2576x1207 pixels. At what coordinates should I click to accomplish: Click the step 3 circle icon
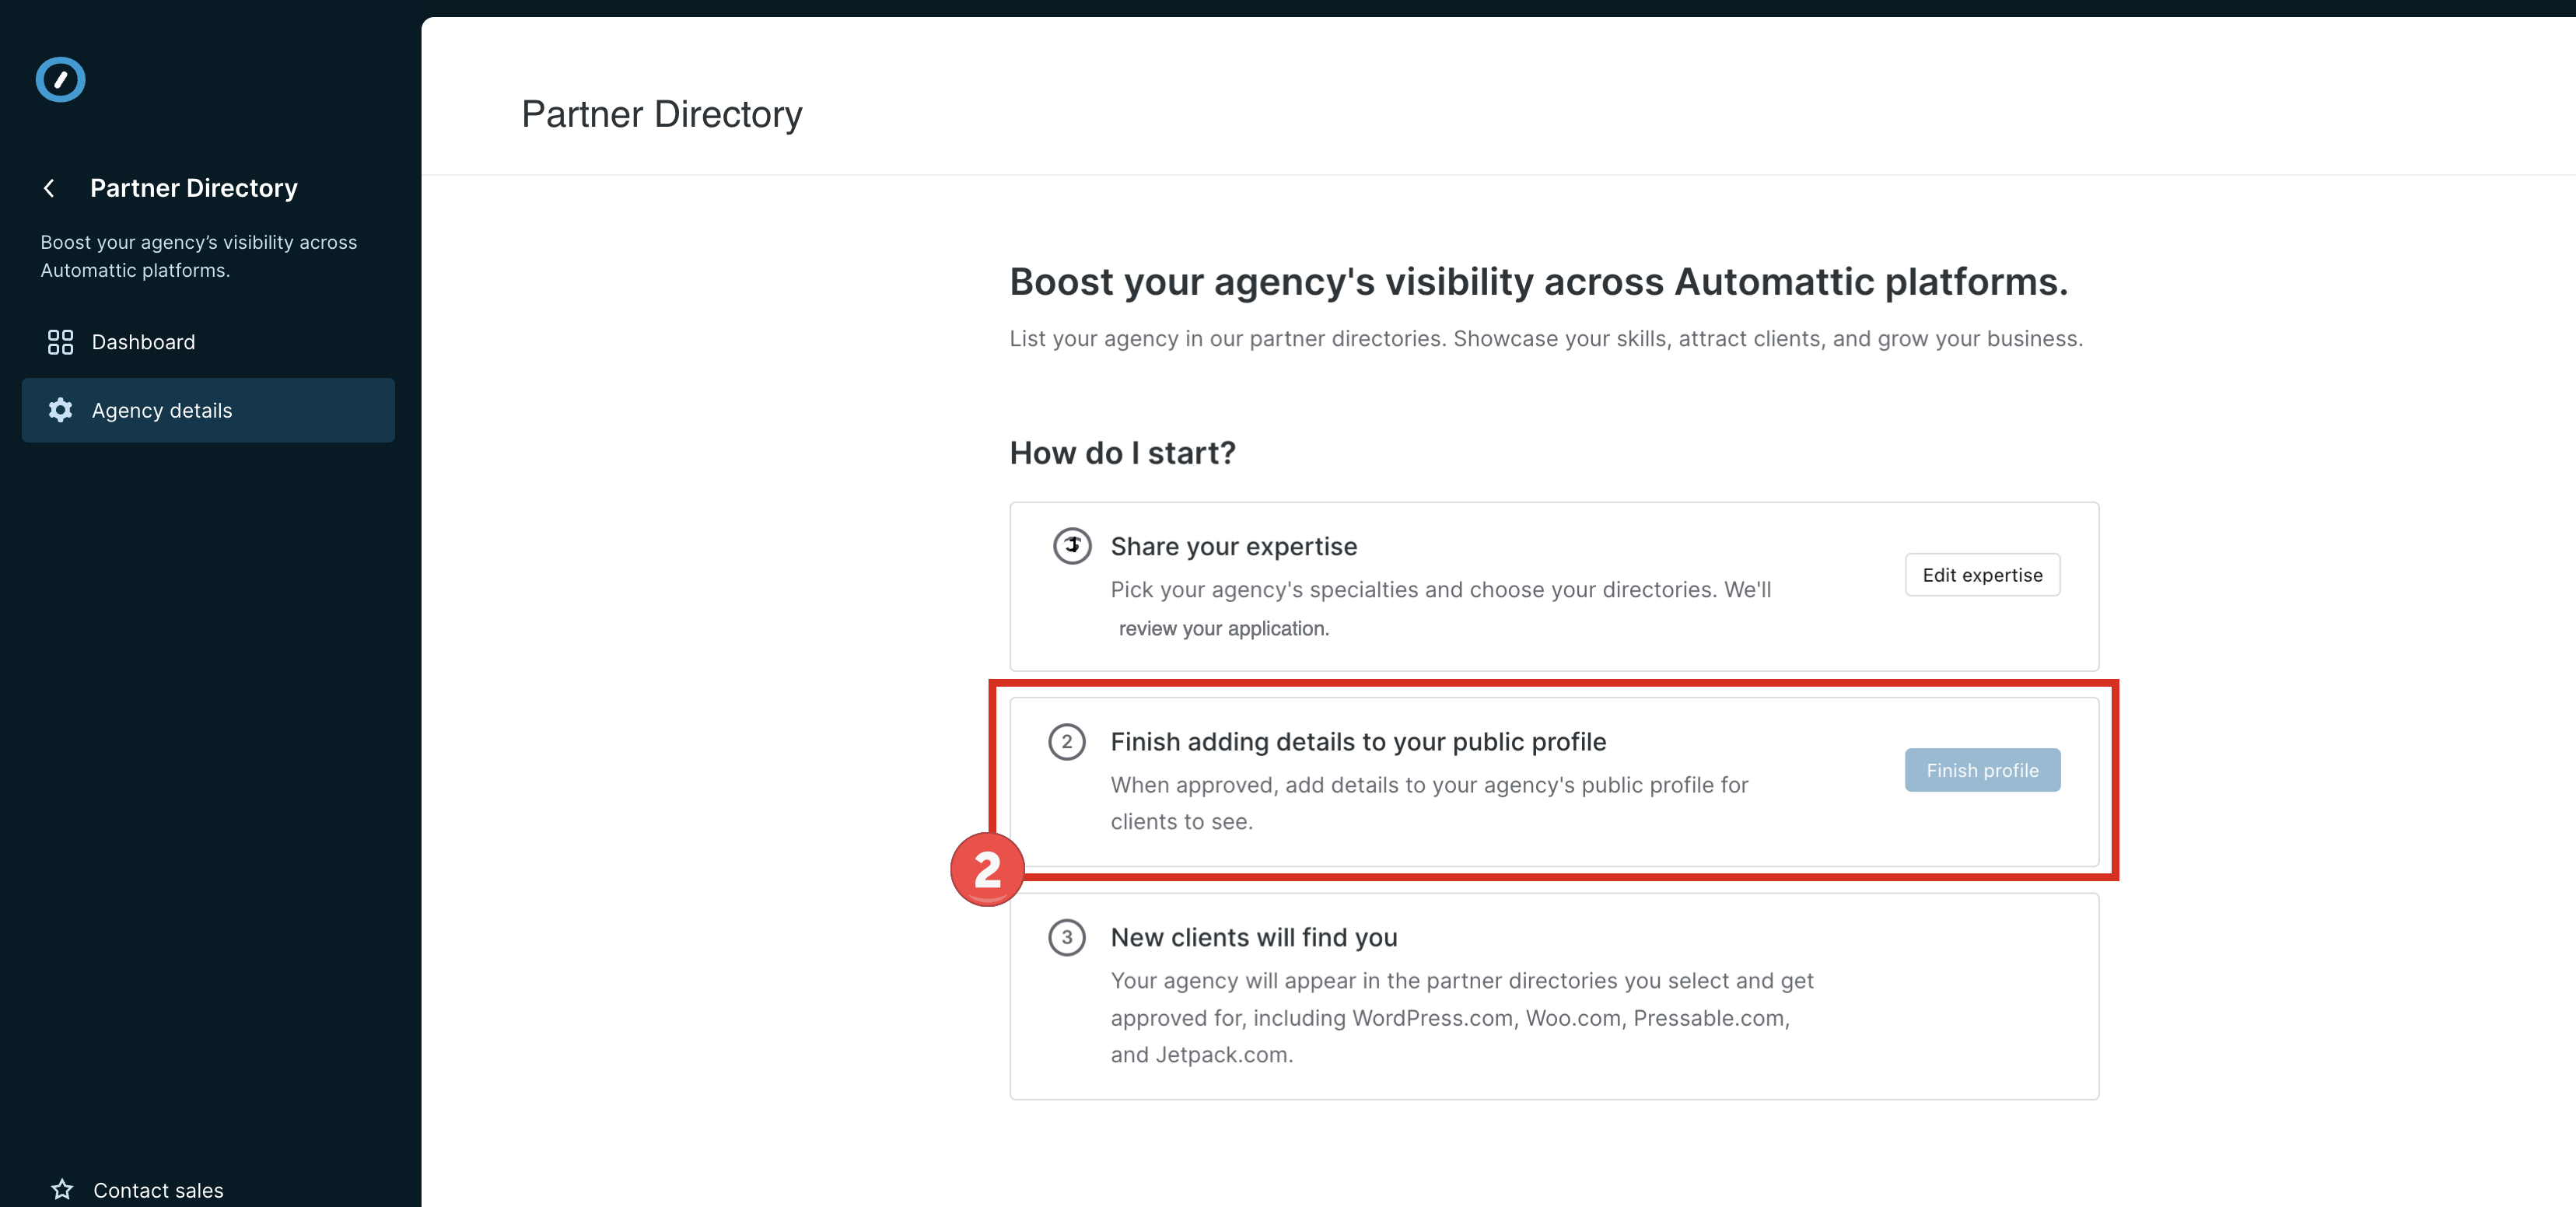tap(1067, 937)
